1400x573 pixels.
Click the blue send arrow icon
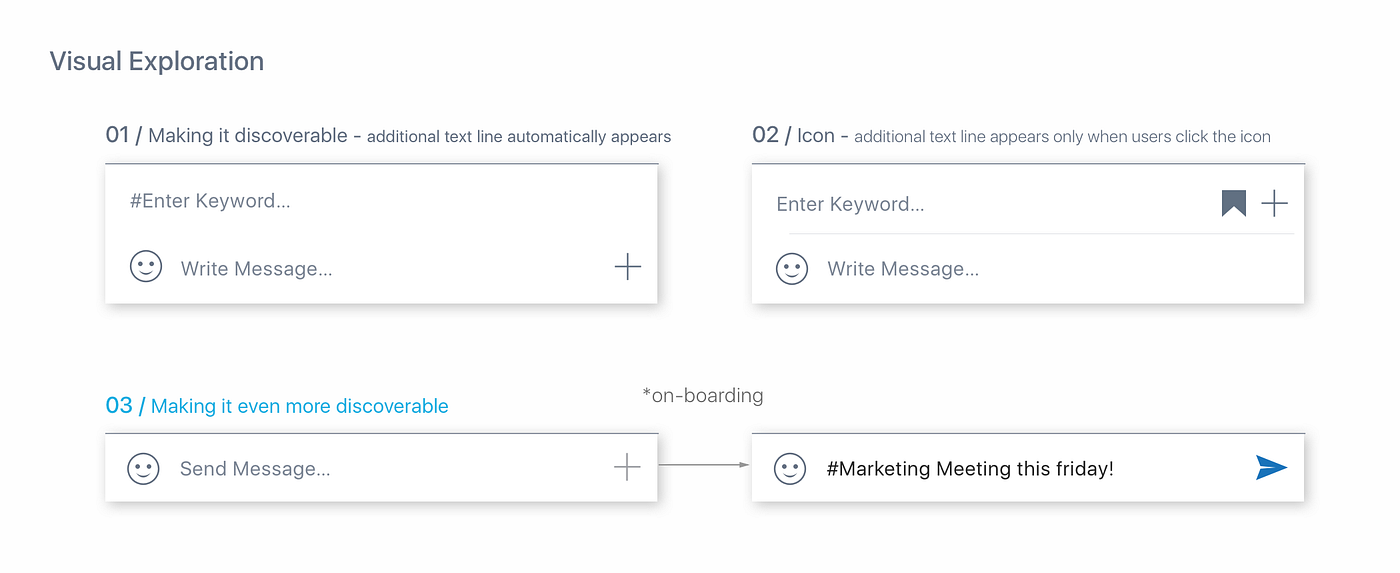click(1271, 467)
